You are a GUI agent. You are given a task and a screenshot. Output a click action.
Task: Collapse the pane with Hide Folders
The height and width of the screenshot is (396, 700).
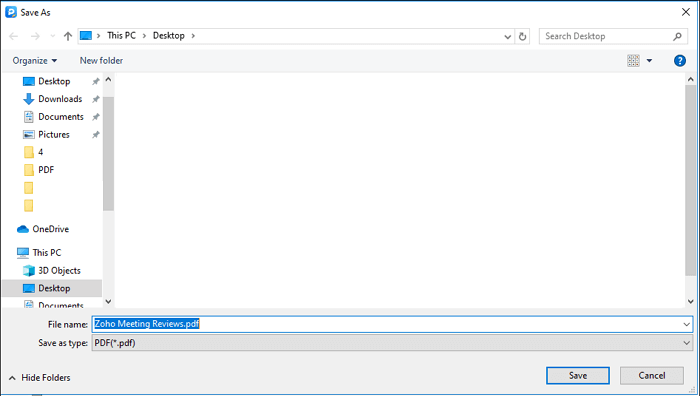tap(39, 378)
